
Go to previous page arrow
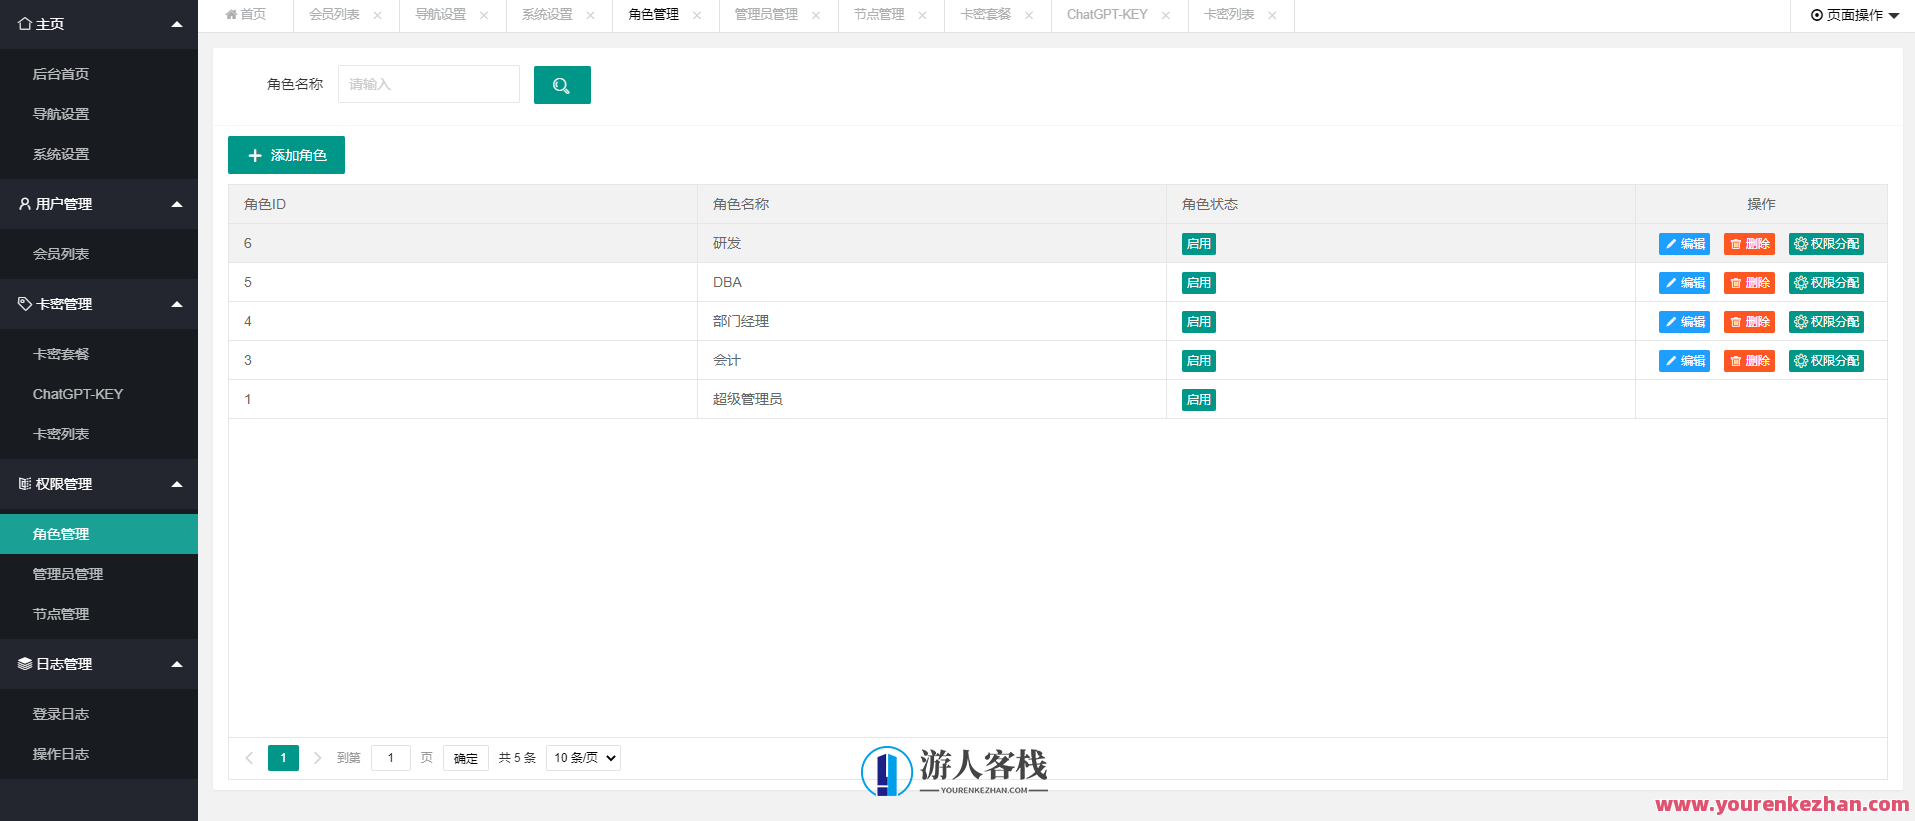point(249,758)
